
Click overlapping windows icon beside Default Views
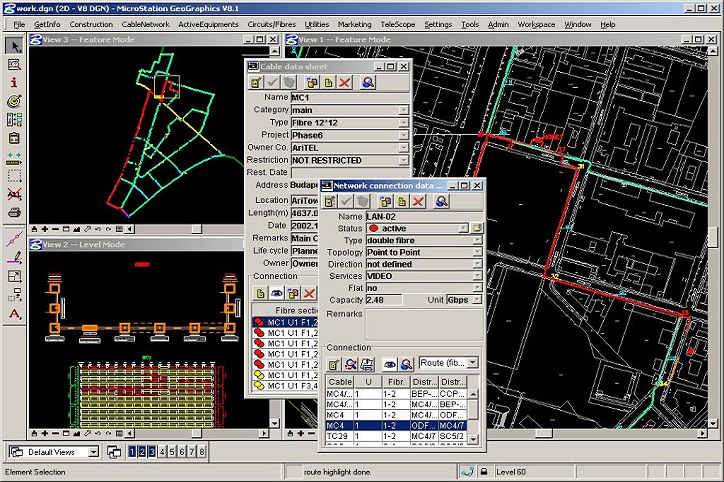click(114, 452)
